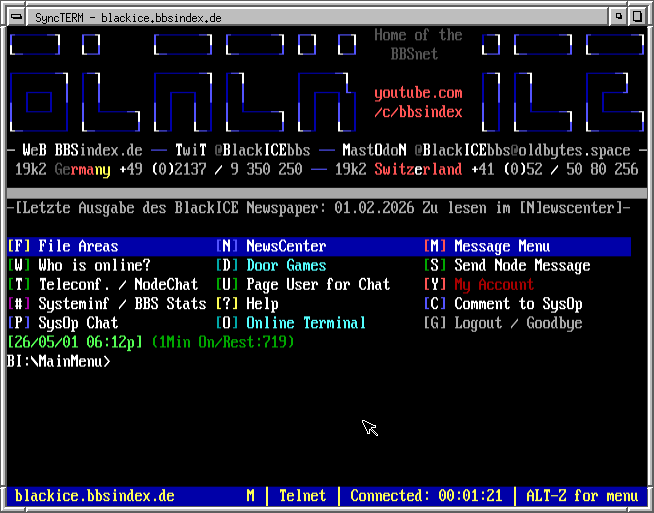Open the [?] Help entry
Screen dimensions: 654x513
coord(247,304)
